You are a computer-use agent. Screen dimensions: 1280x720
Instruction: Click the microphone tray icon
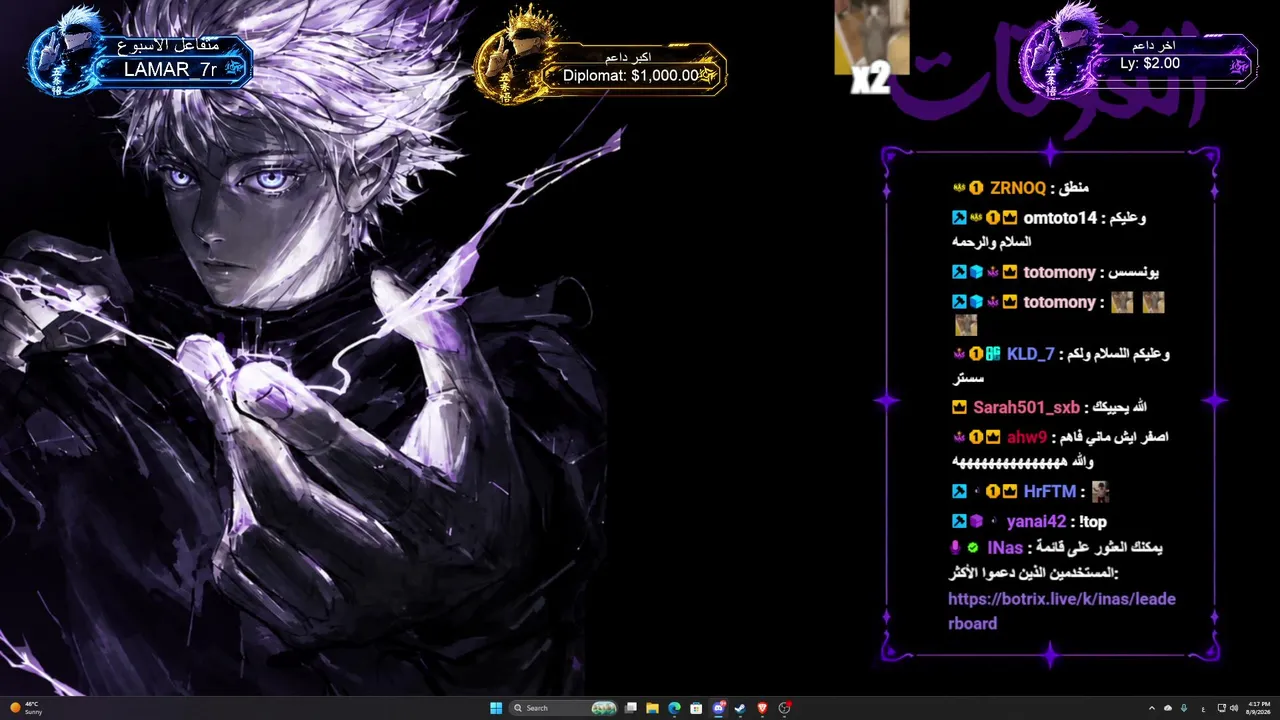[1184, 708]
